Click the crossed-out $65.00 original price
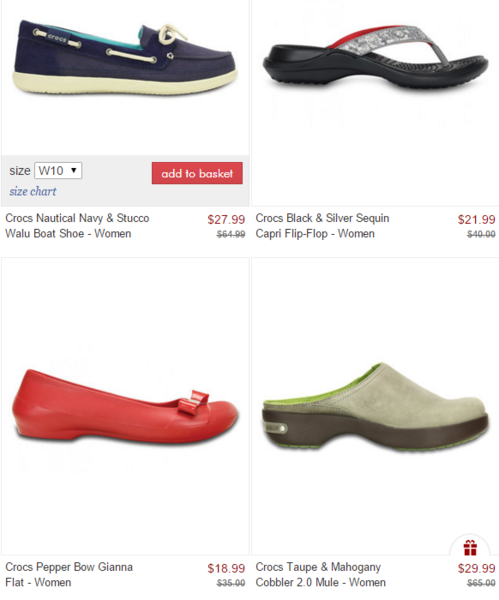 (481, 583)
